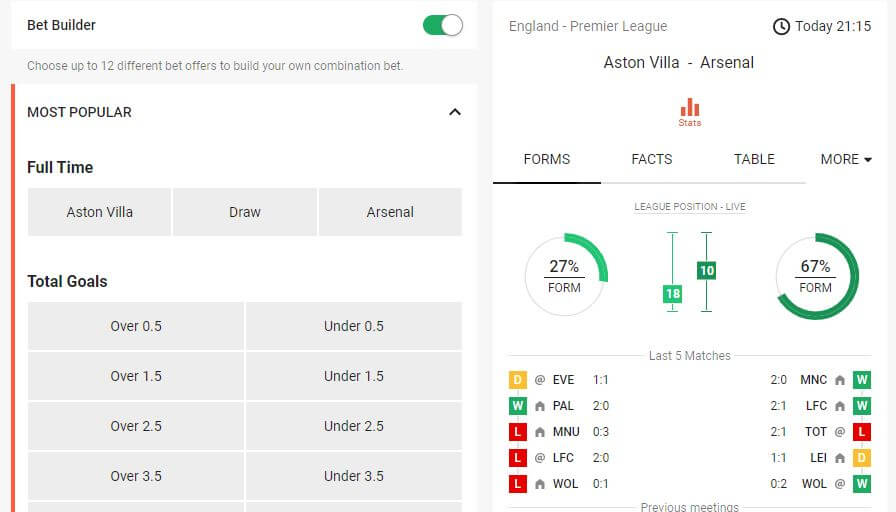The height and width of the screenshot is (512, 896).
Task: Switch to the FACTS tab
Action: coord(652,159)
